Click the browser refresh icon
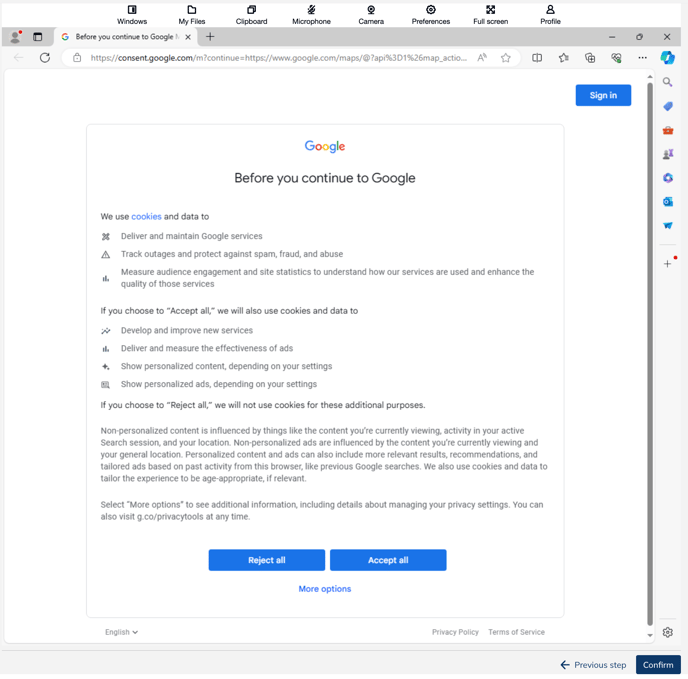Screen dimensions: 688x679 (x=45, y=58)
